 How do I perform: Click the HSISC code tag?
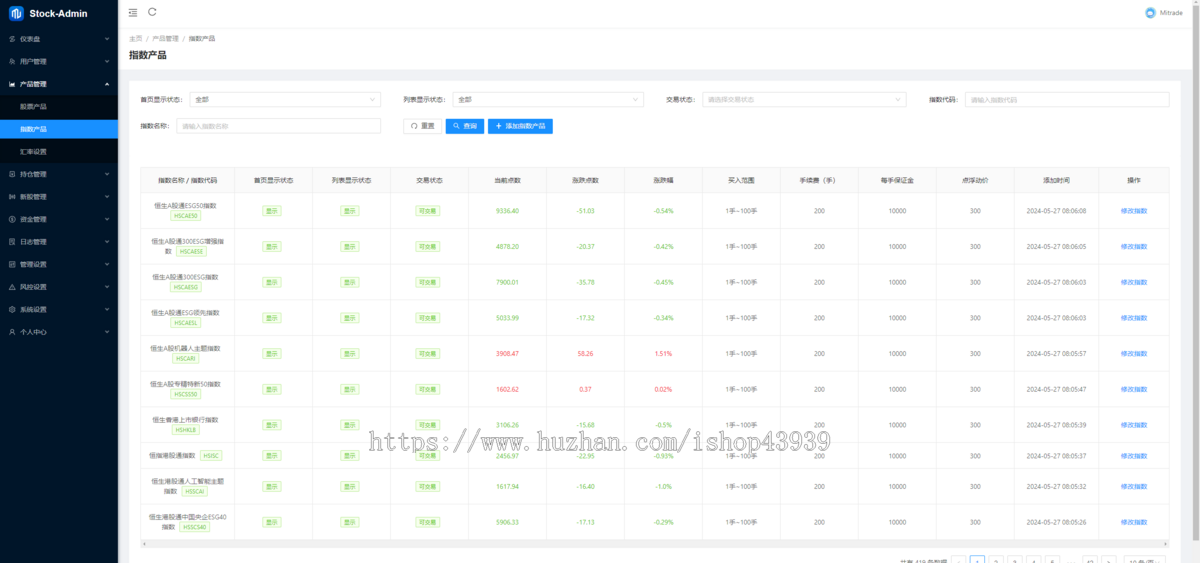coord(210,455)
